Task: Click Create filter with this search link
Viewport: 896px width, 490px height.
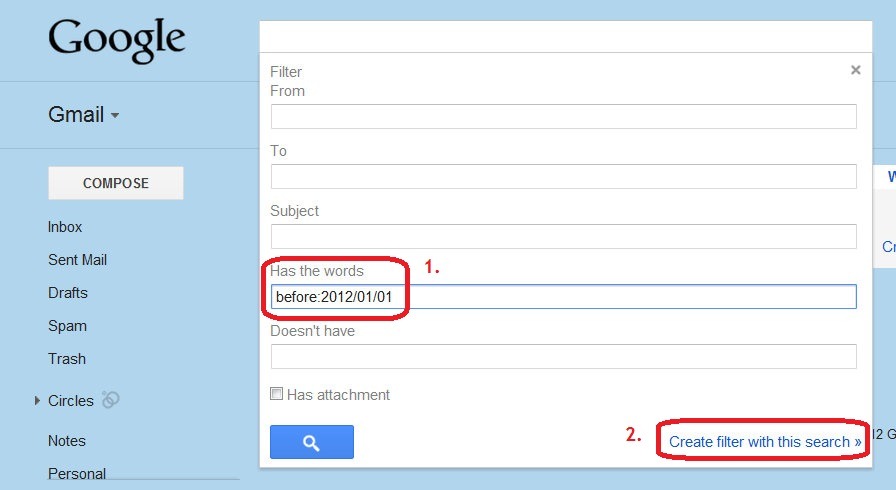Action: 765,441
